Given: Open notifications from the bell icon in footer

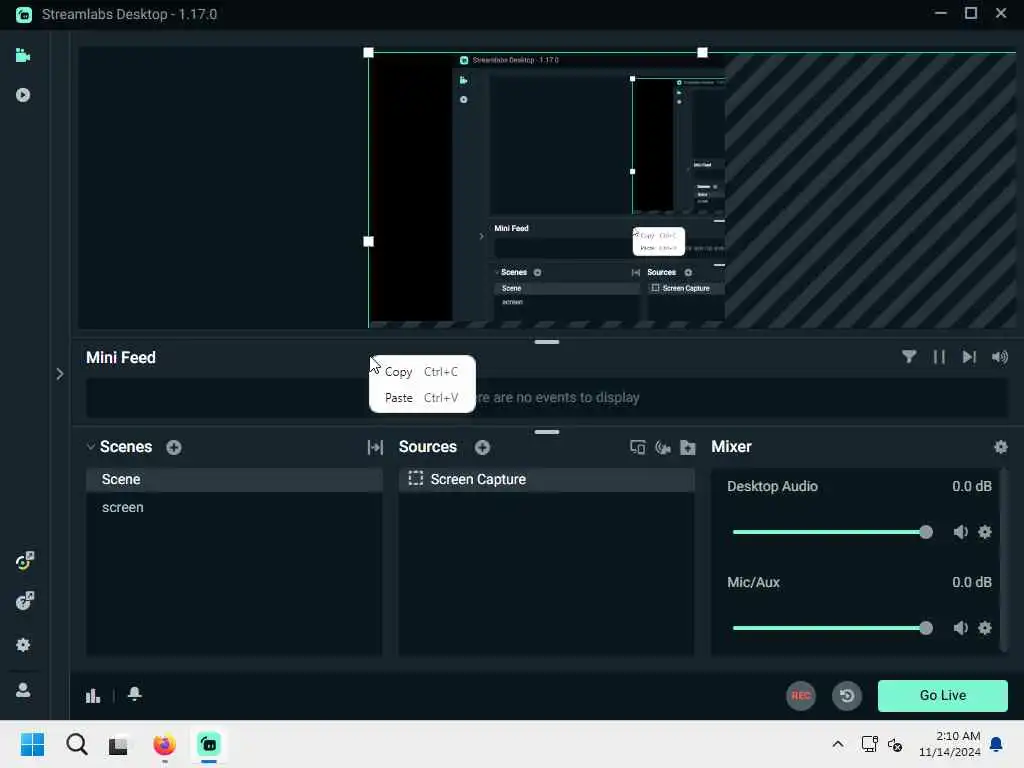Looking at the screenshot, I should [135, 694].
